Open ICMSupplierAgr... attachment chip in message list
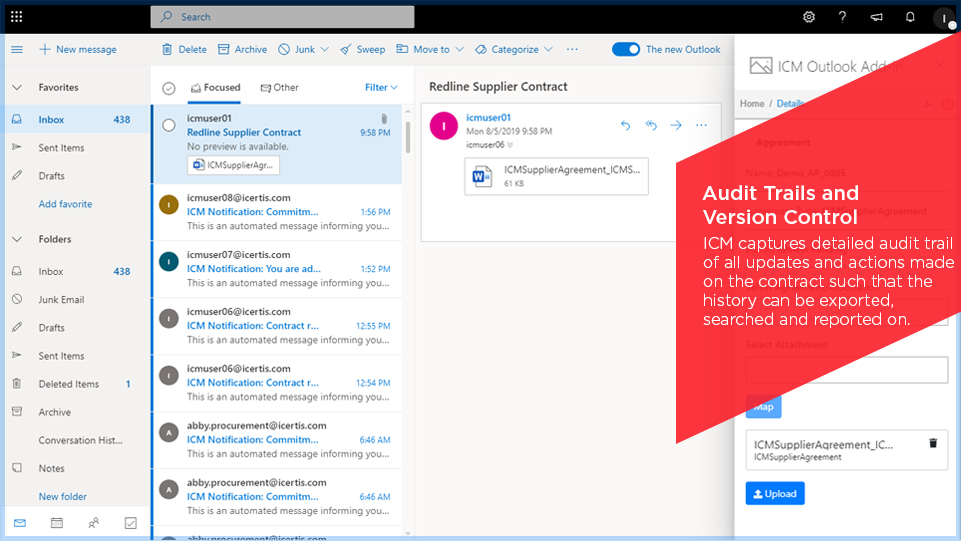 click(234, 165)
